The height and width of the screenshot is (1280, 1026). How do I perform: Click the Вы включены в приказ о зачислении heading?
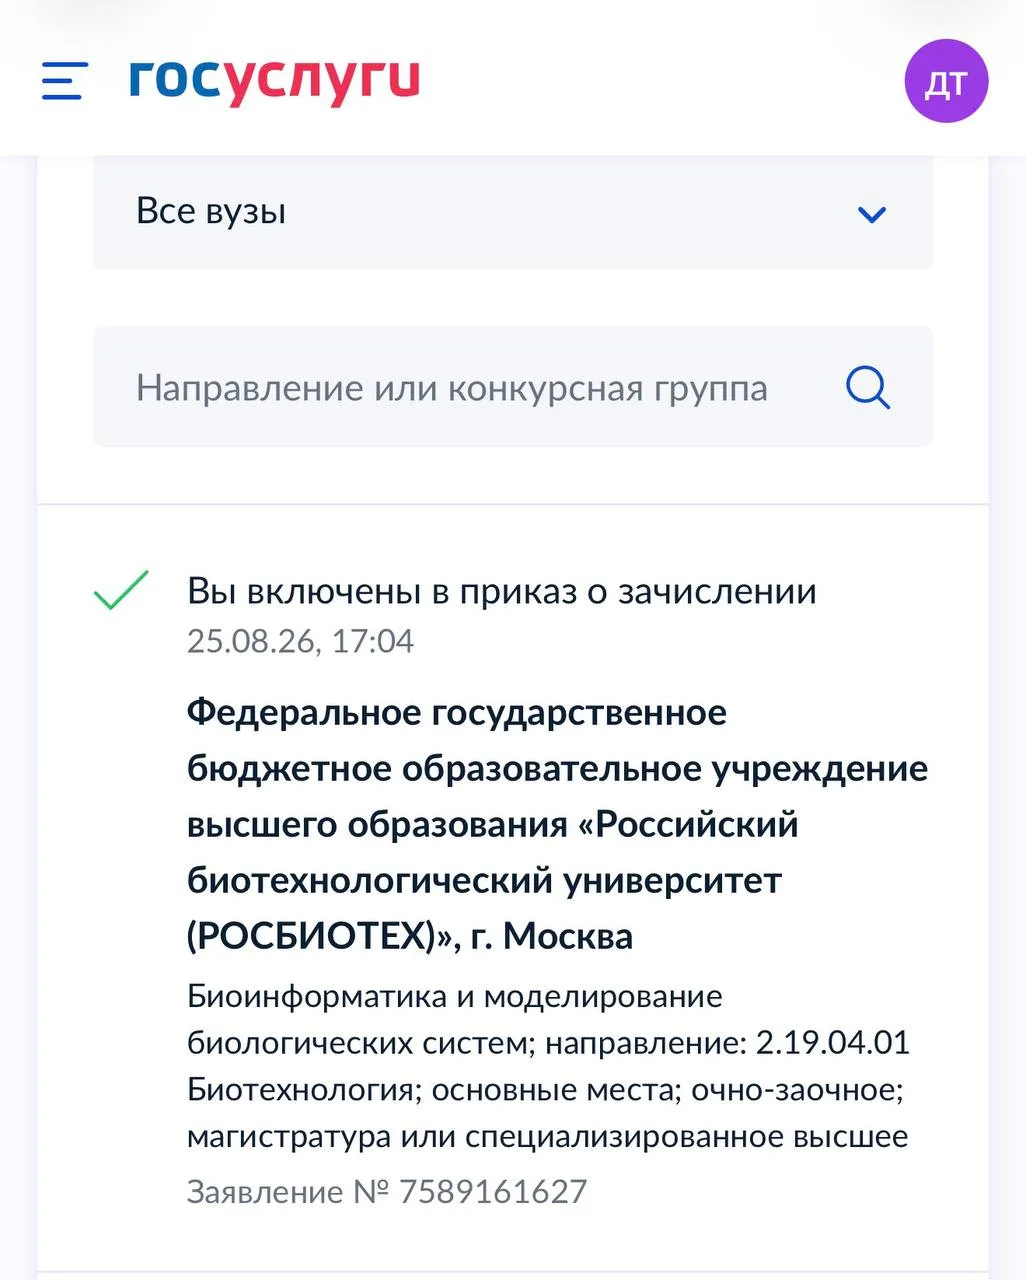(502, 591)
